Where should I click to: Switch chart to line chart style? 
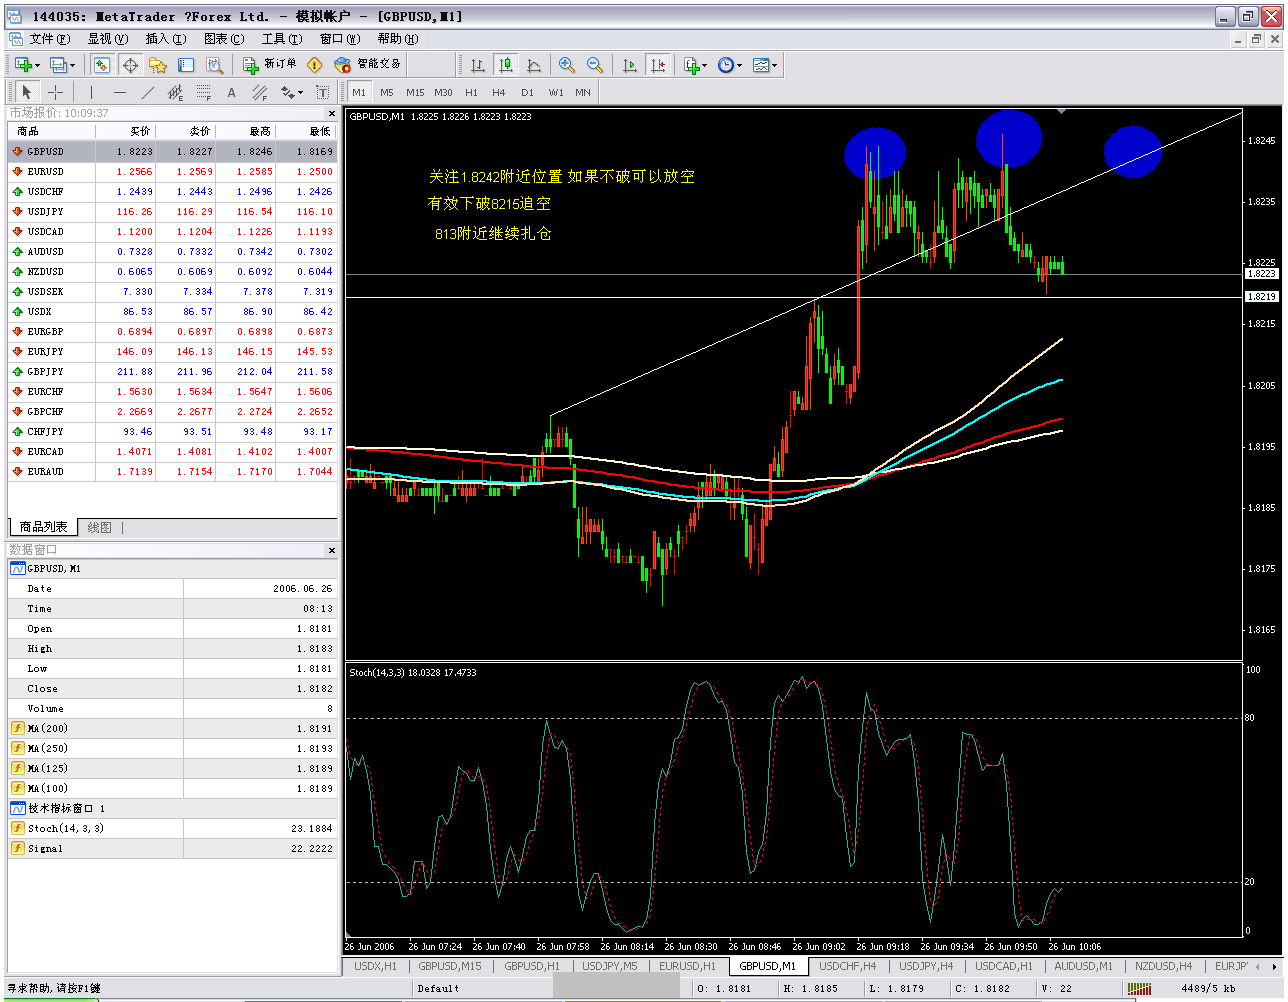[534, 65]
